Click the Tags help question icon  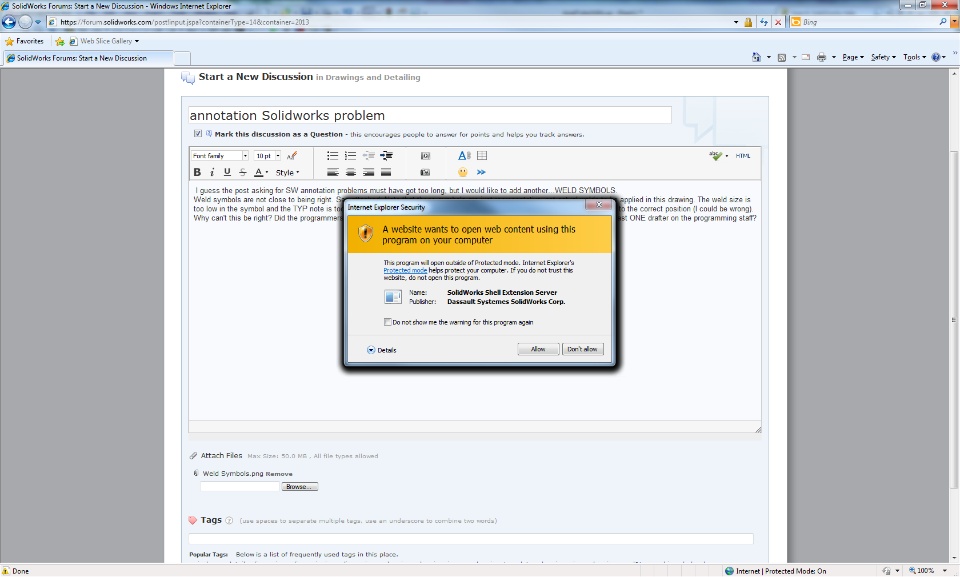229,521
